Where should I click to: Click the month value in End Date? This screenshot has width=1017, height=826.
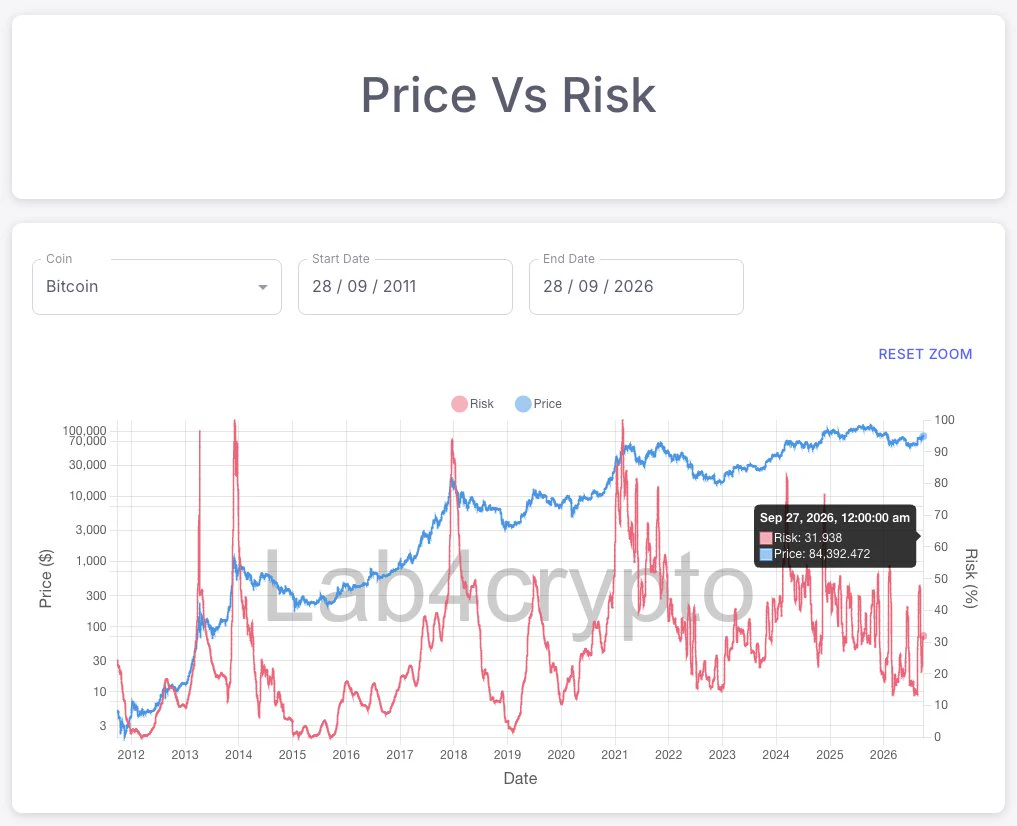pos(588,287)
